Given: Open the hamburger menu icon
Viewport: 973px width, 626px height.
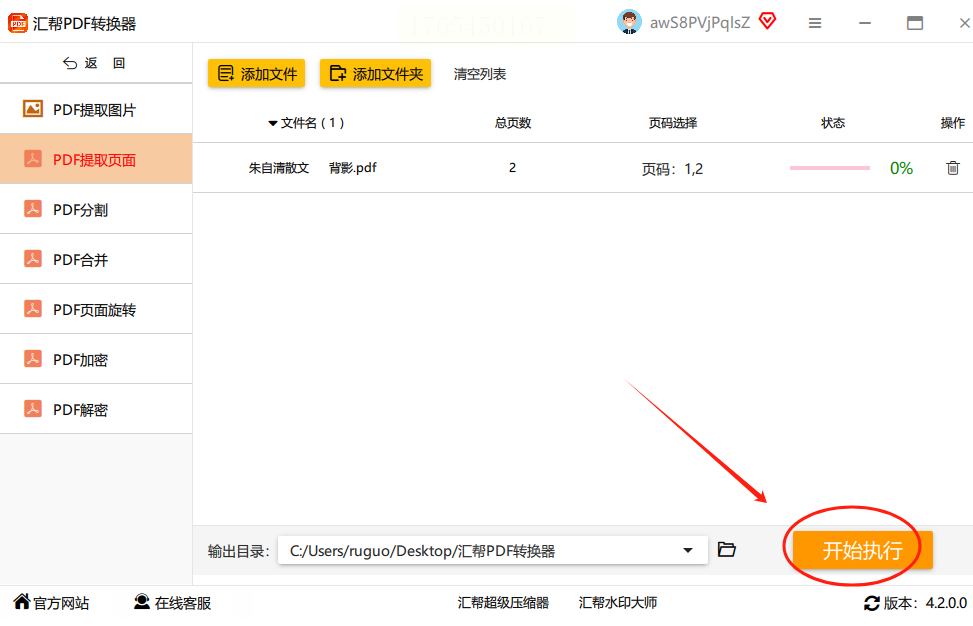Looking at the screenshot, I should pos(815,23).
